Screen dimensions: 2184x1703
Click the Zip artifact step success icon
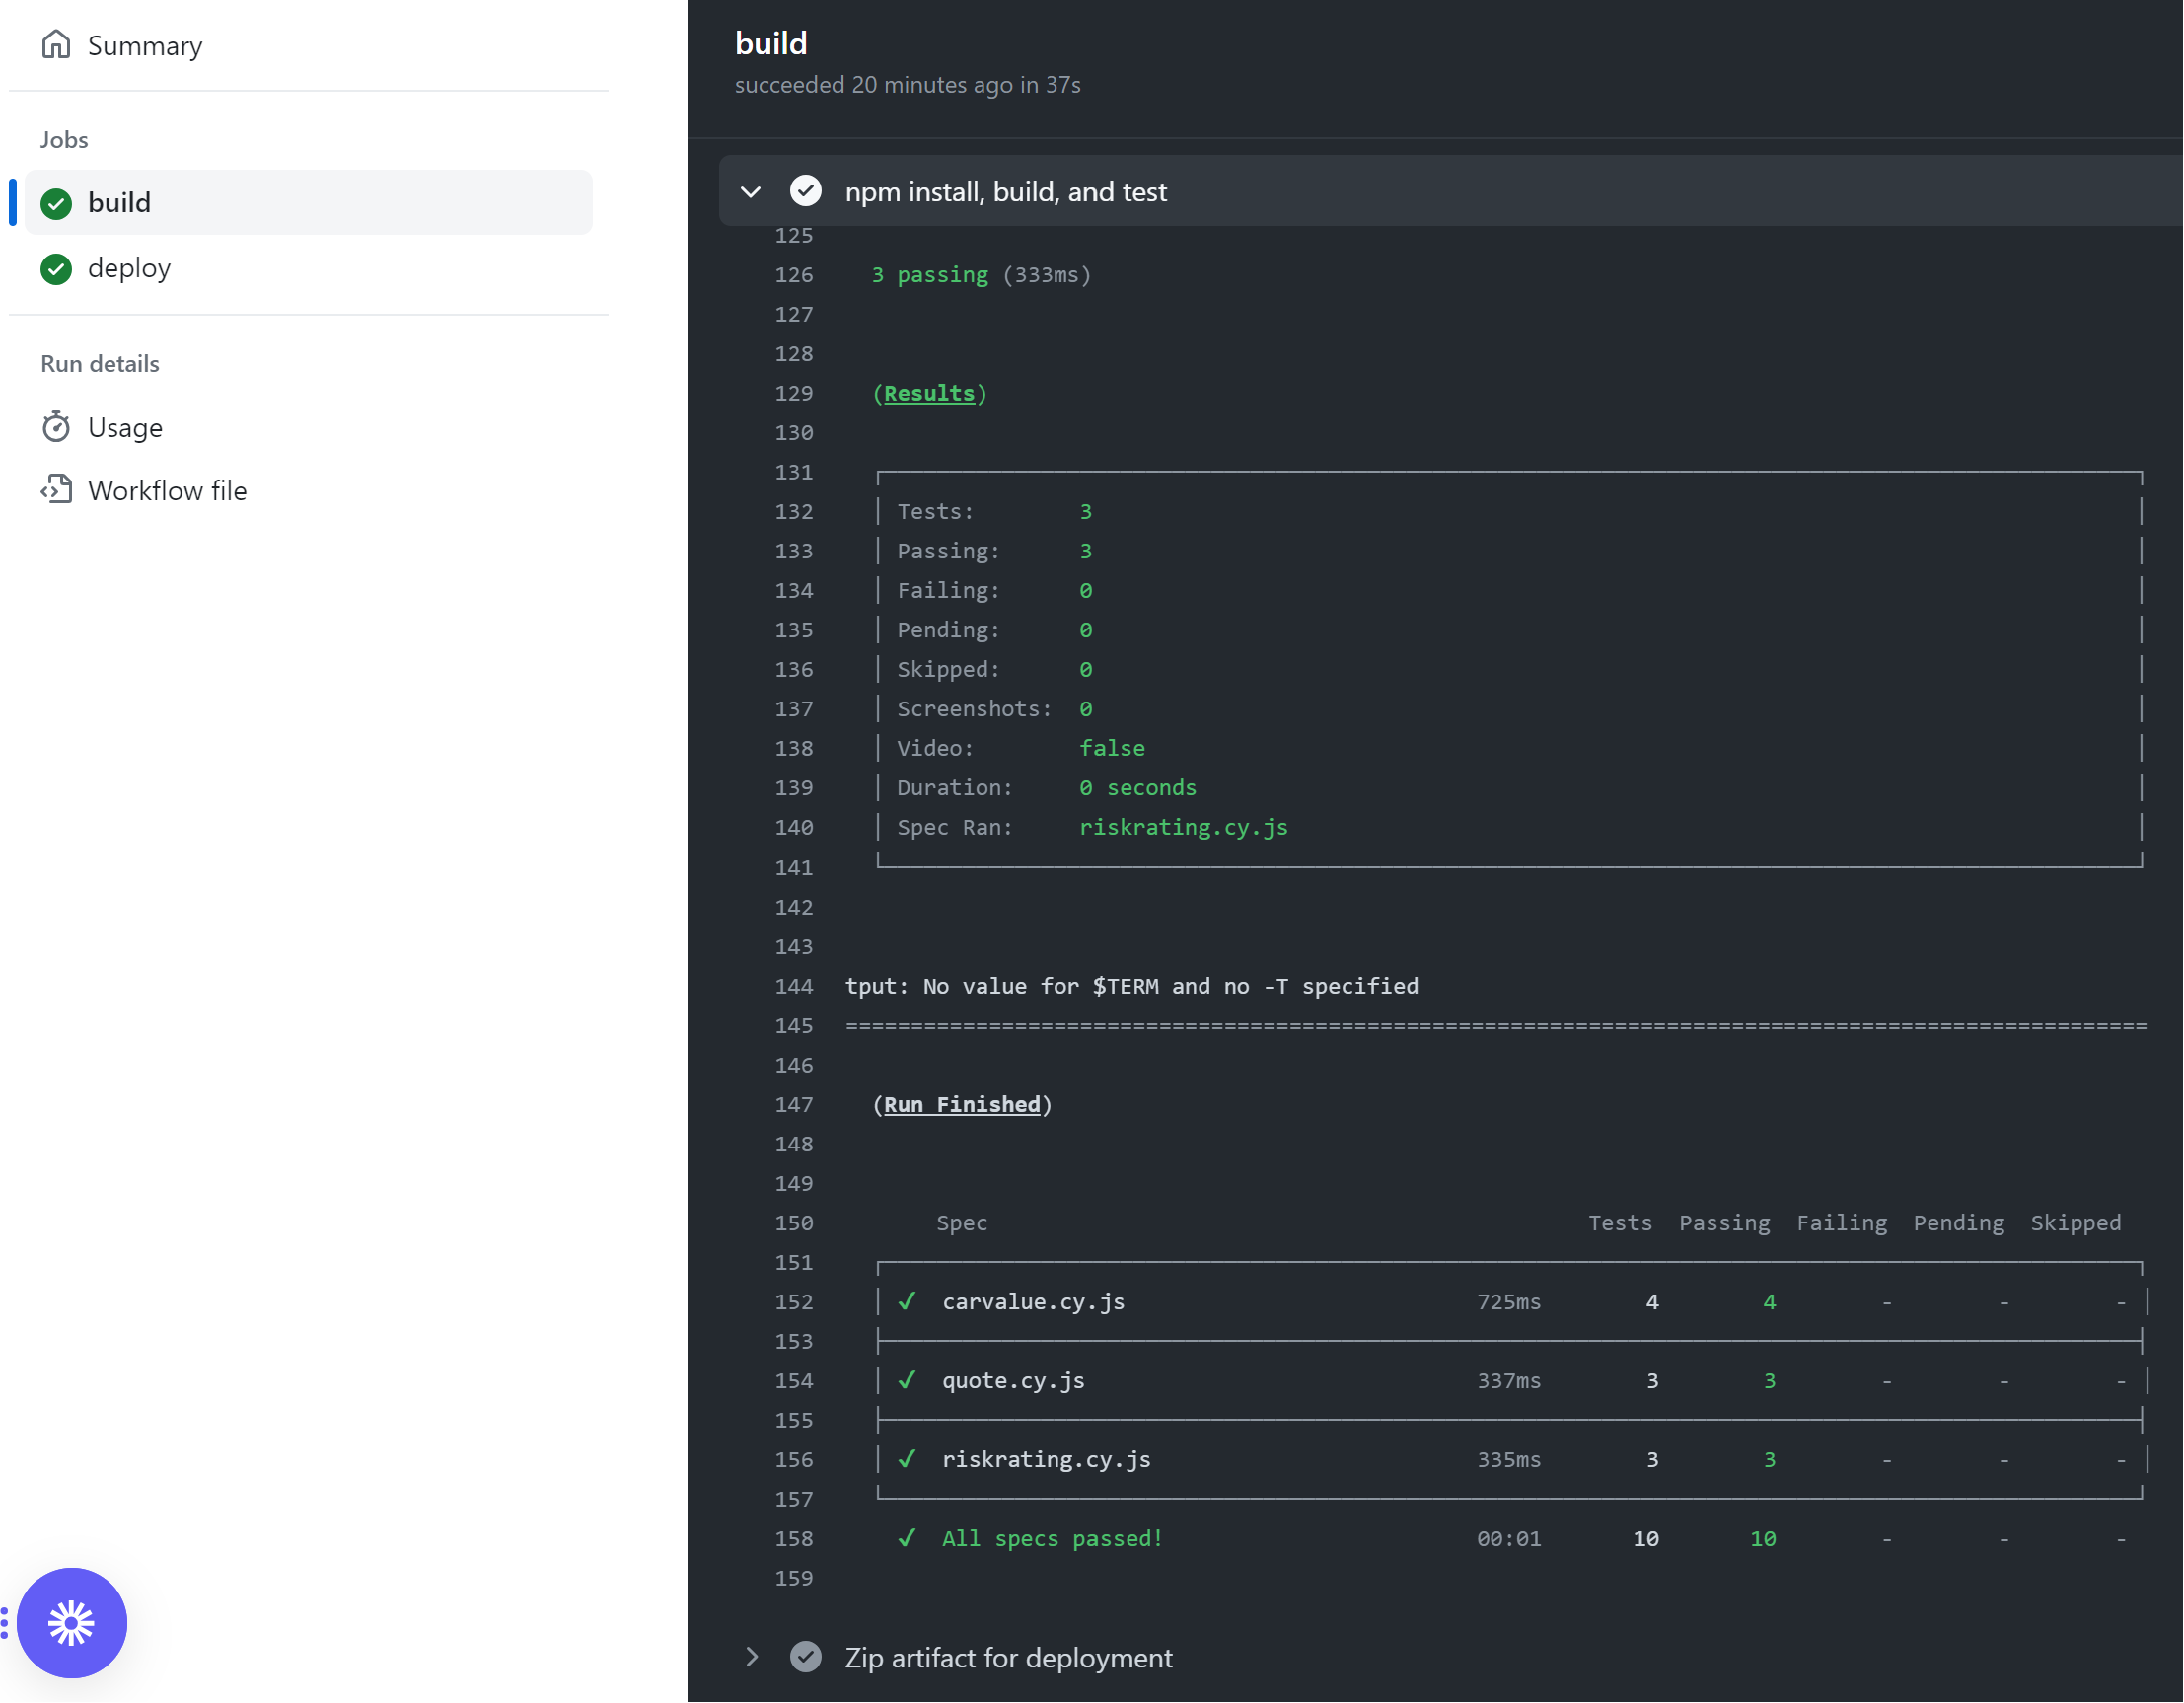[805, 1657]
